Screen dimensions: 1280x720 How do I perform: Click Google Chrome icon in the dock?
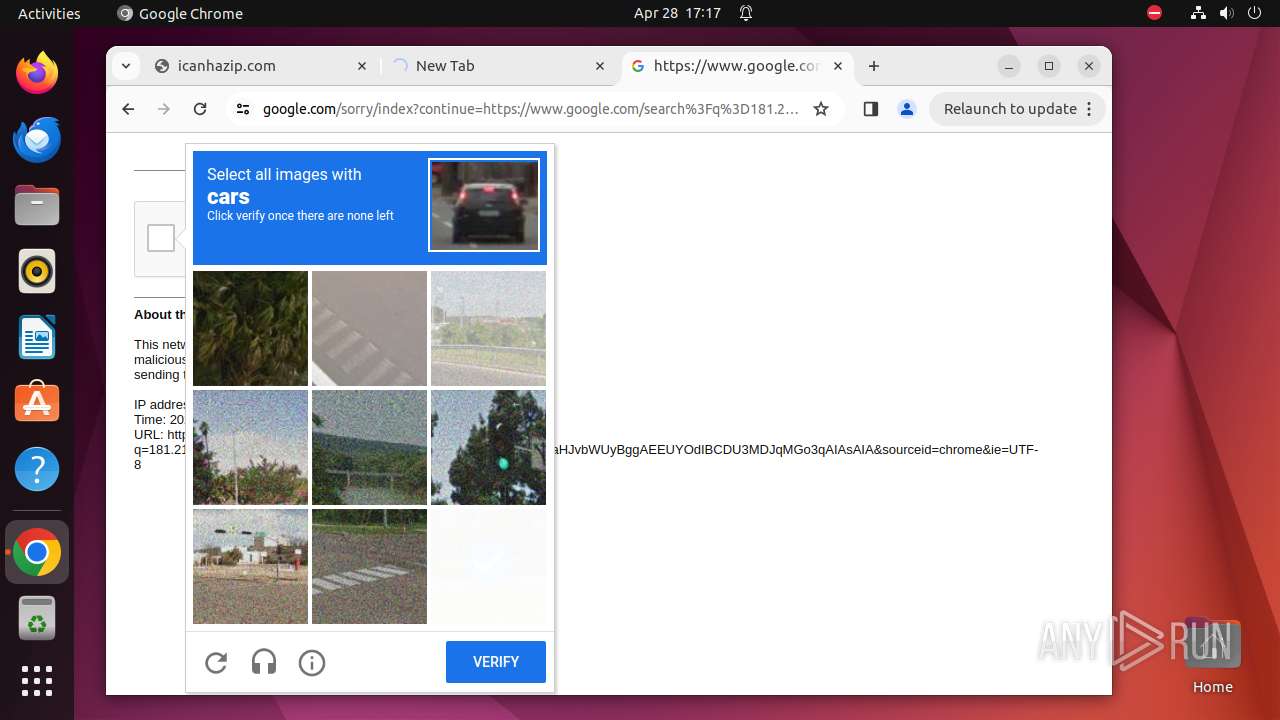point(37,552)
